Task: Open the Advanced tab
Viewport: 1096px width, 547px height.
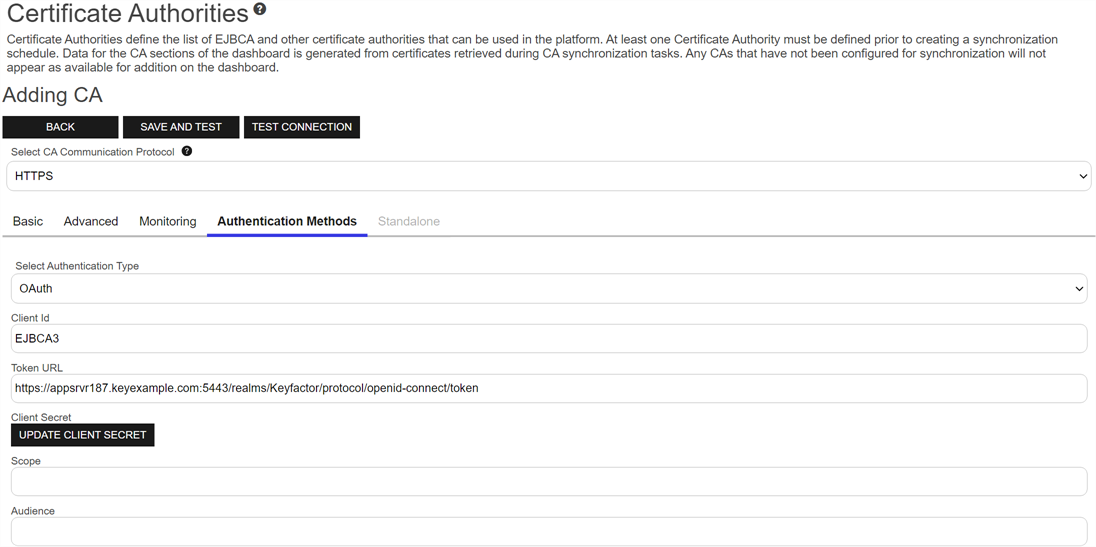Action: coord(91,221)
